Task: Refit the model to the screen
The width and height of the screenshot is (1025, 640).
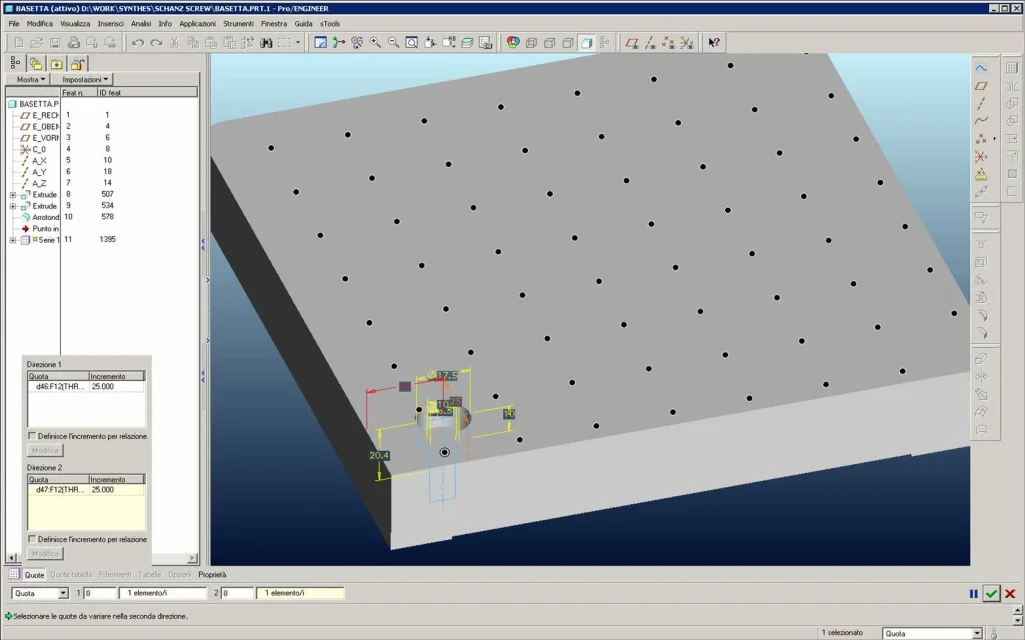Action: (x=412, y=43)
